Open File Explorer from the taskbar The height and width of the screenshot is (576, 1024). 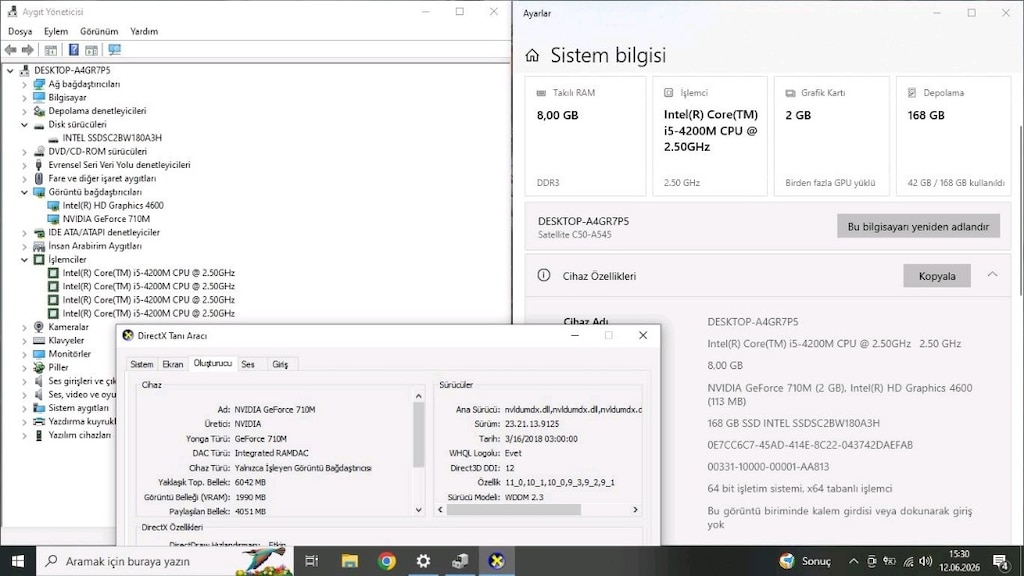(349, 561)
